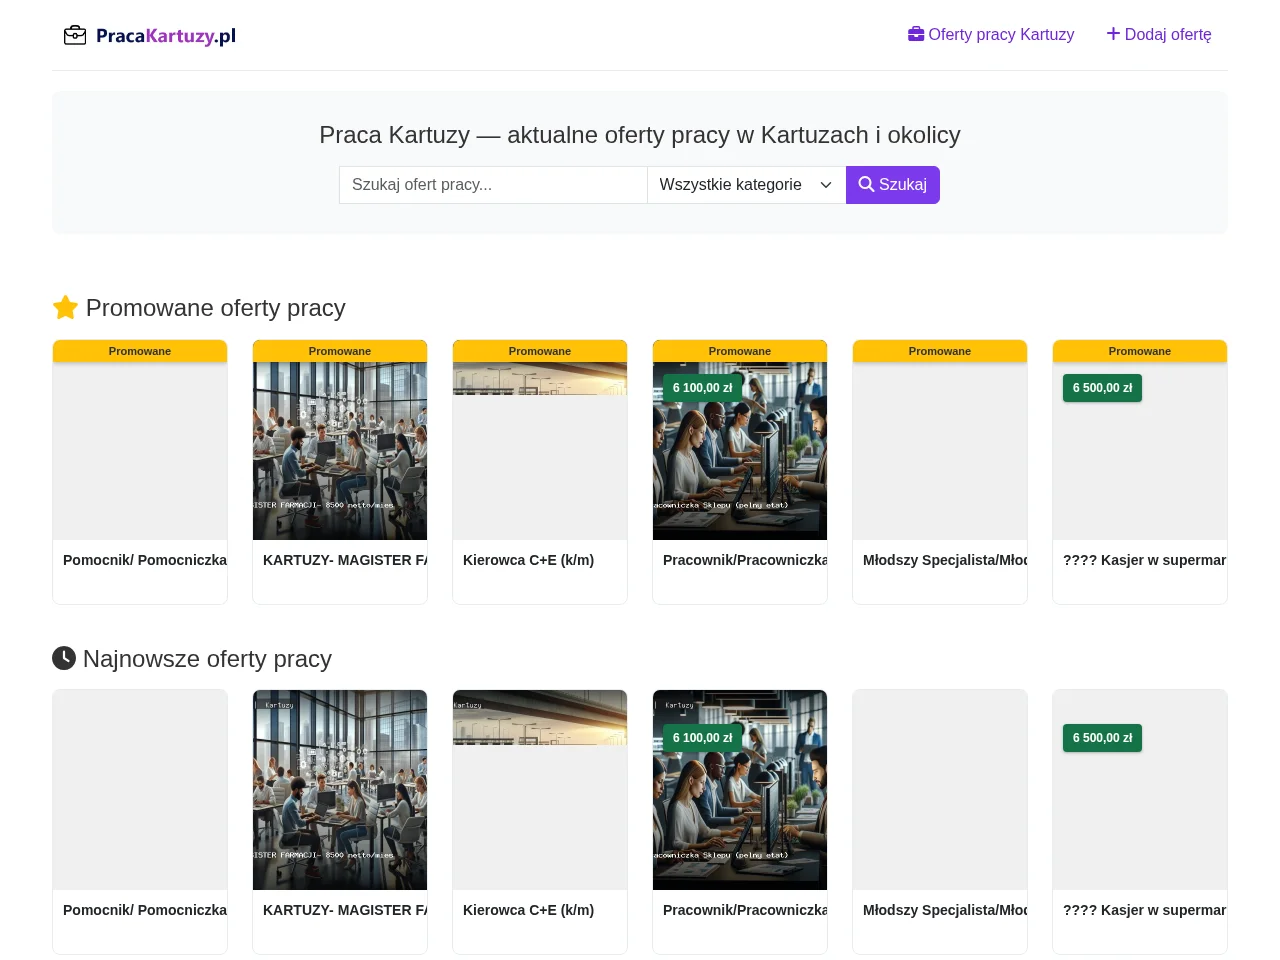Viewport: 1280px width, 960px height.
Task: Click Promowane label above Kierowca C+E card
Action: point(540,351)
